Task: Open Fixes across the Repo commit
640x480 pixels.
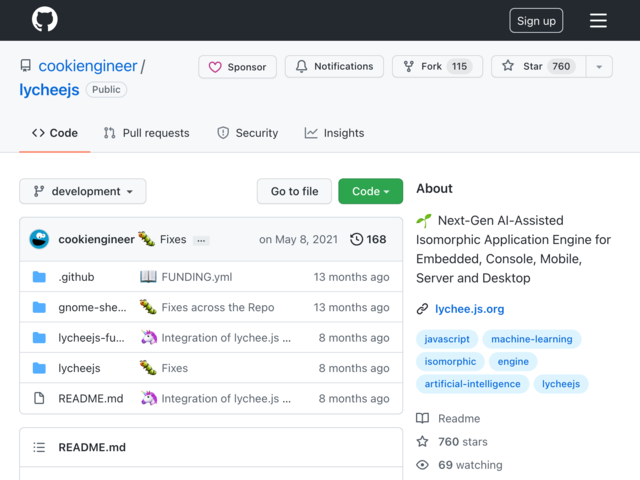Action: click(218, 307)
